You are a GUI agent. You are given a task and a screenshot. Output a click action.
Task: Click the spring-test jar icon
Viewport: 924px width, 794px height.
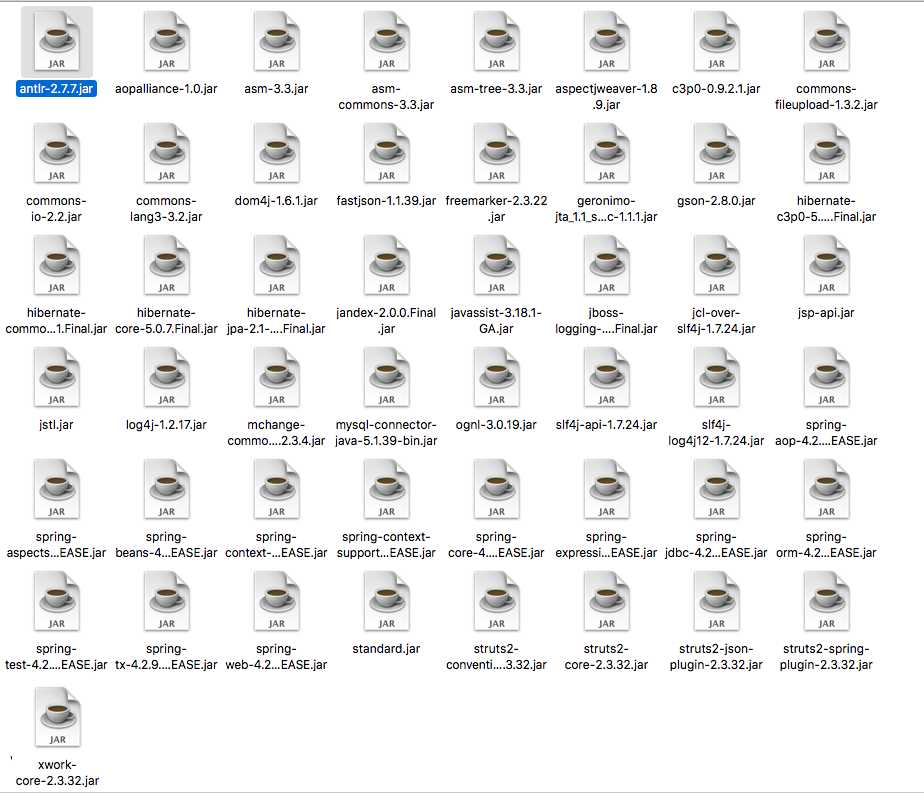(57, 602)
